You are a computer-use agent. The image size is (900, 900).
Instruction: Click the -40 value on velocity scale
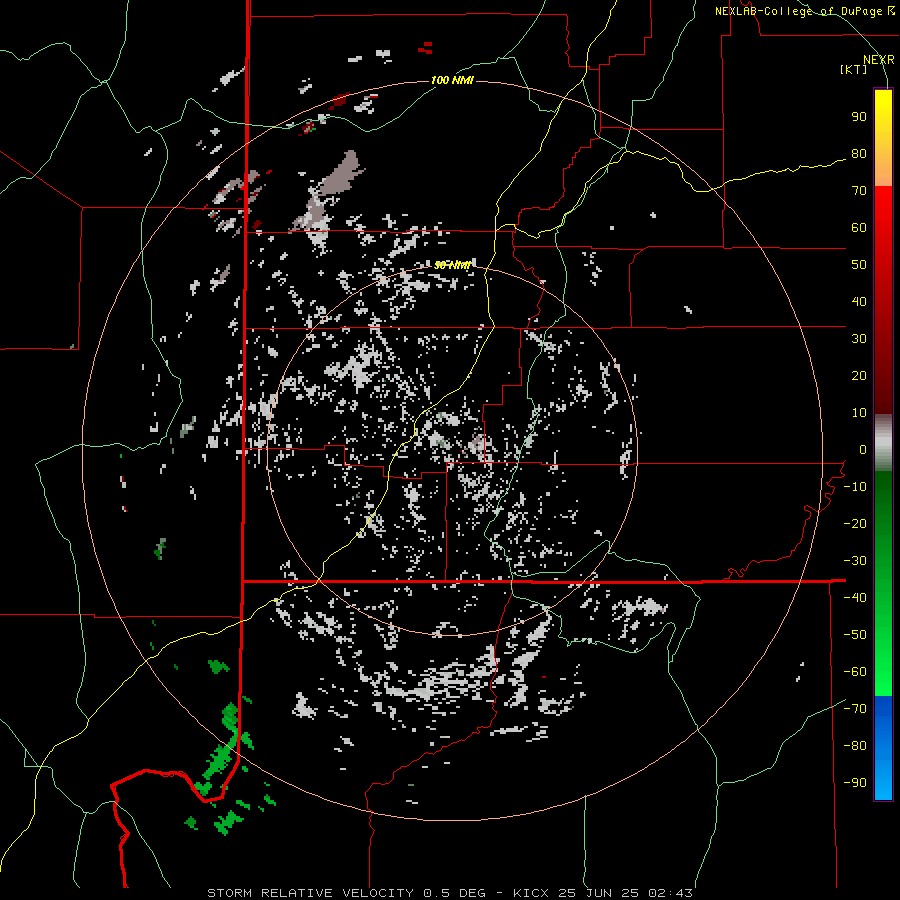coord(855,598)
